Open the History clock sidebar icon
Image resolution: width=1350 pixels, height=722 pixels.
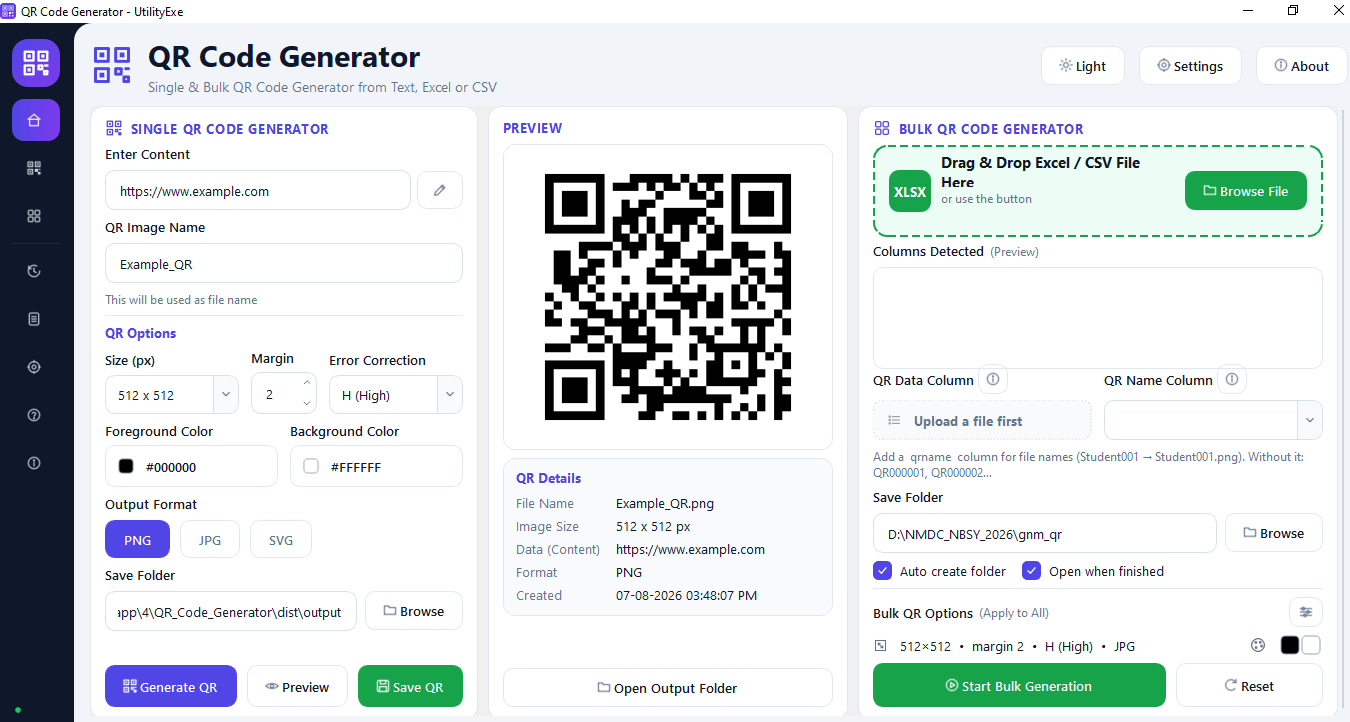click(x=35, y=271)
